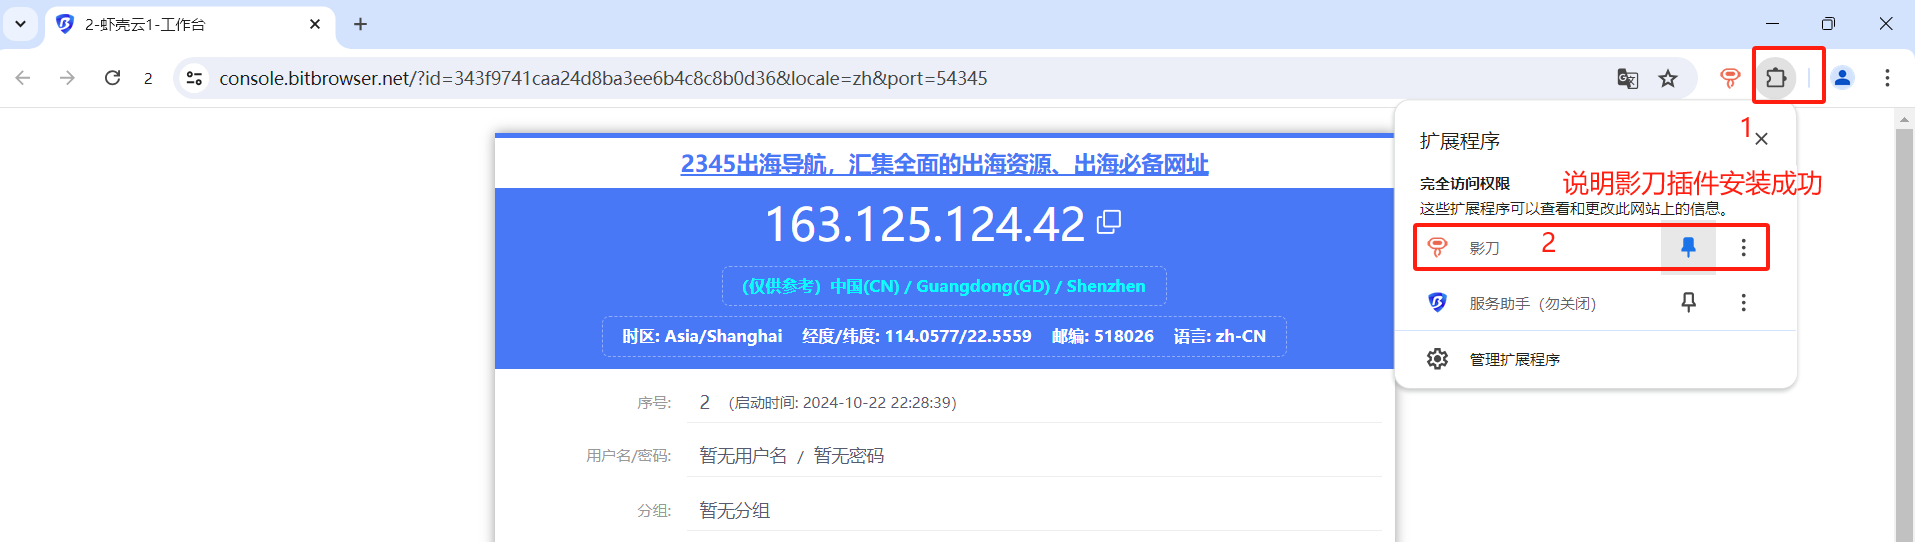Pin the 服务助手 extension to toolbar
The width and height of the screenshot is (1915, 542).
pos(1688,302)
